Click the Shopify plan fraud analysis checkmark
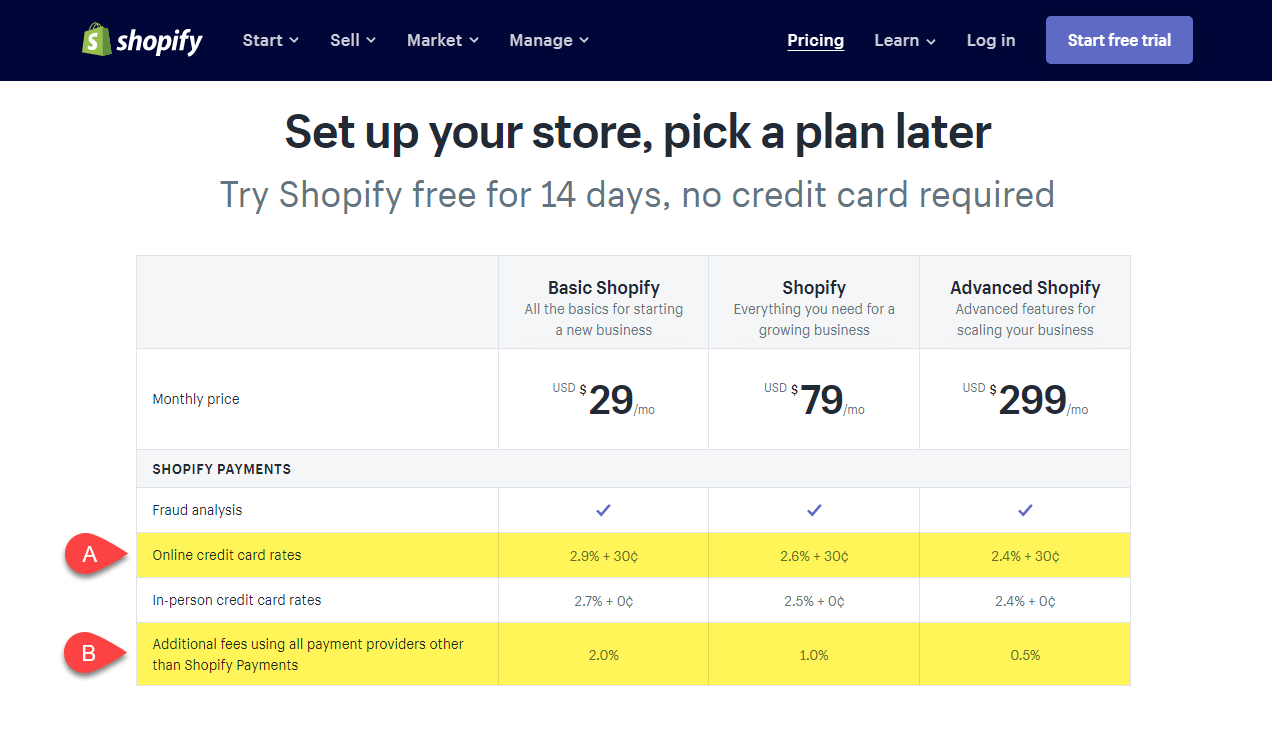1272x750 pixels. click(814, 510)
